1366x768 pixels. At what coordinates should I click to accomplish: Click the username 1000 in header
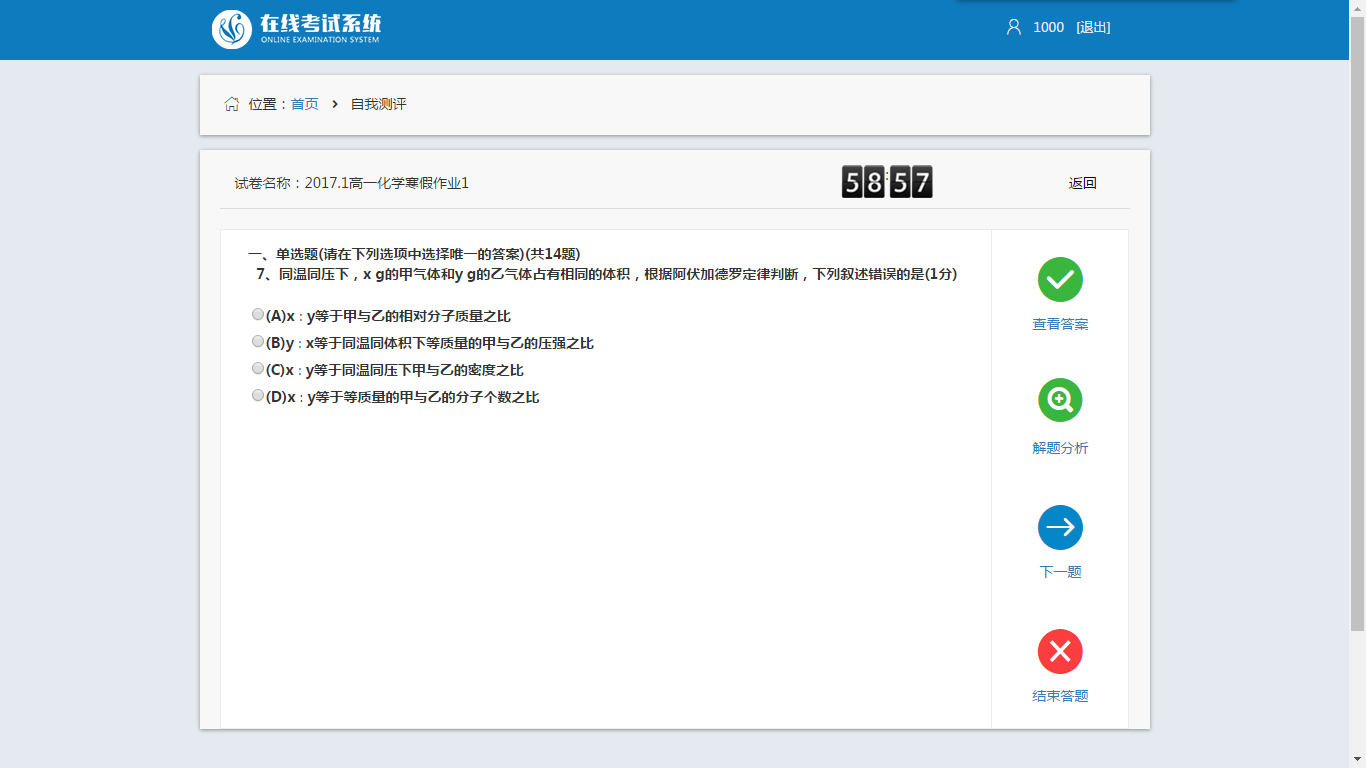pyautogui.click(x=1048, y=27)
